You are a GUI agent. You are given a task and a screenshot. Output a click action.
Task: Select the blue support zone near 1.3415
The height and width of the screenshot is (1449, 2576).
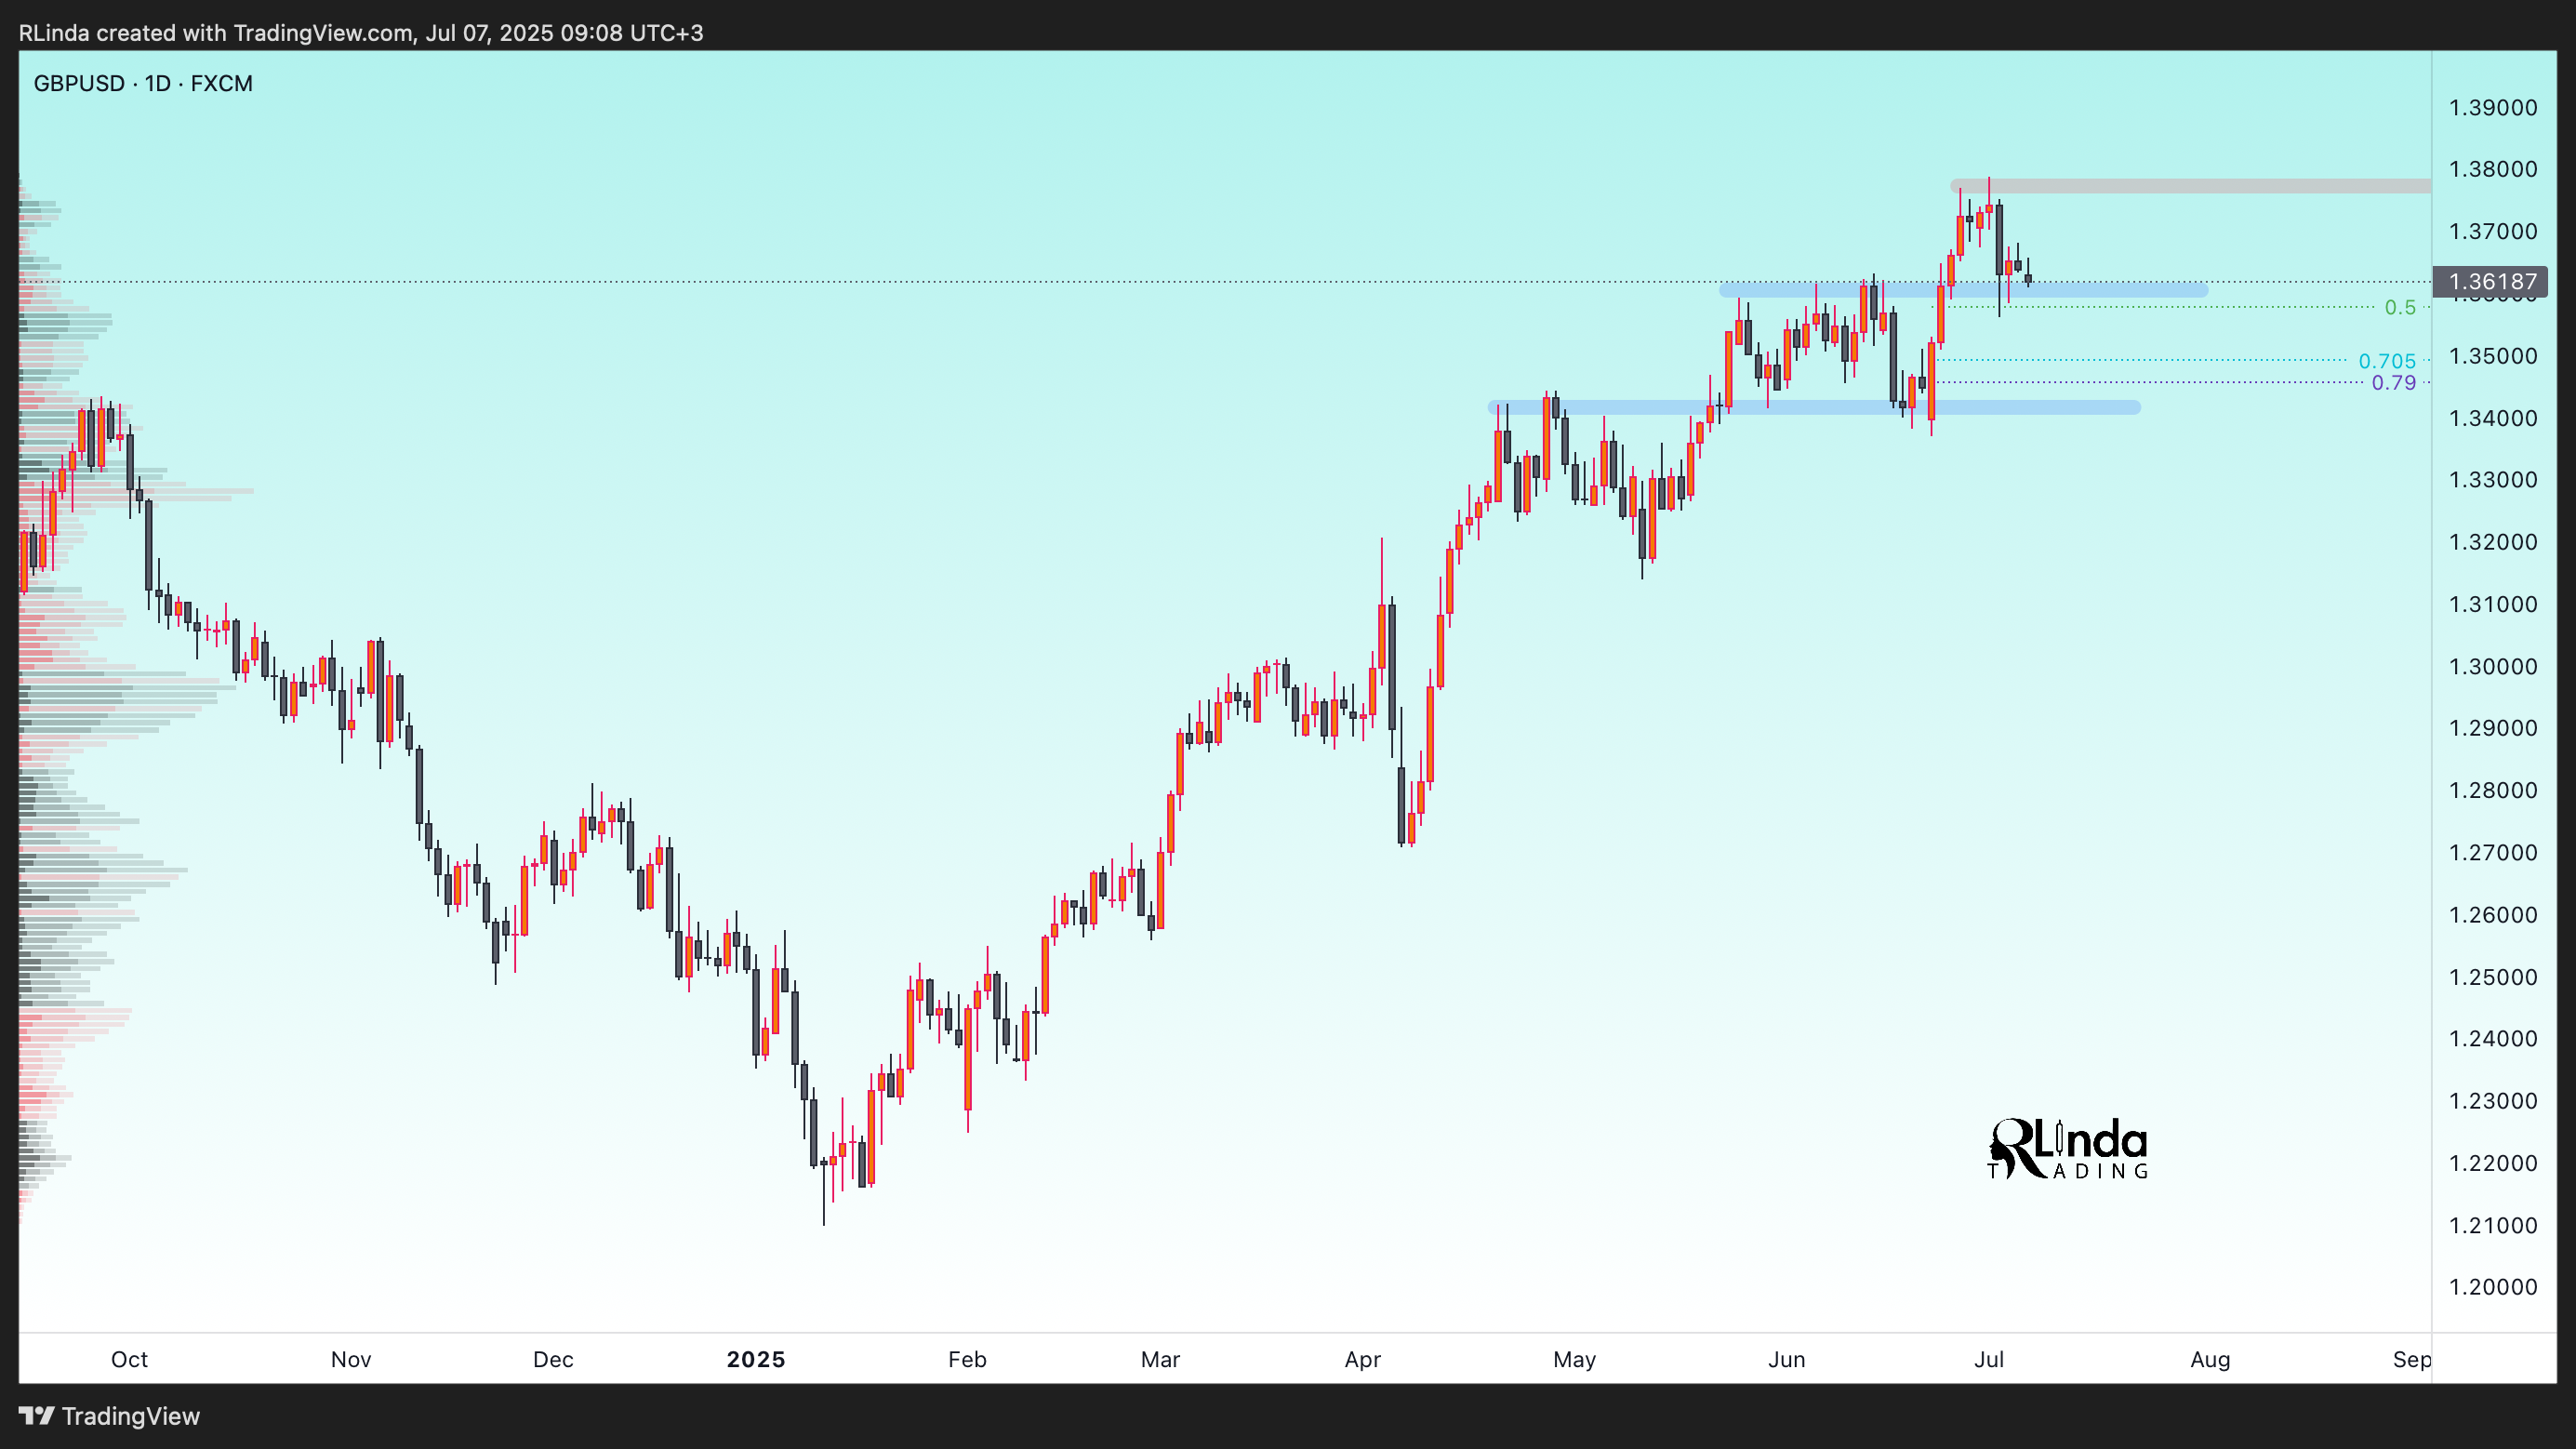1814,407
